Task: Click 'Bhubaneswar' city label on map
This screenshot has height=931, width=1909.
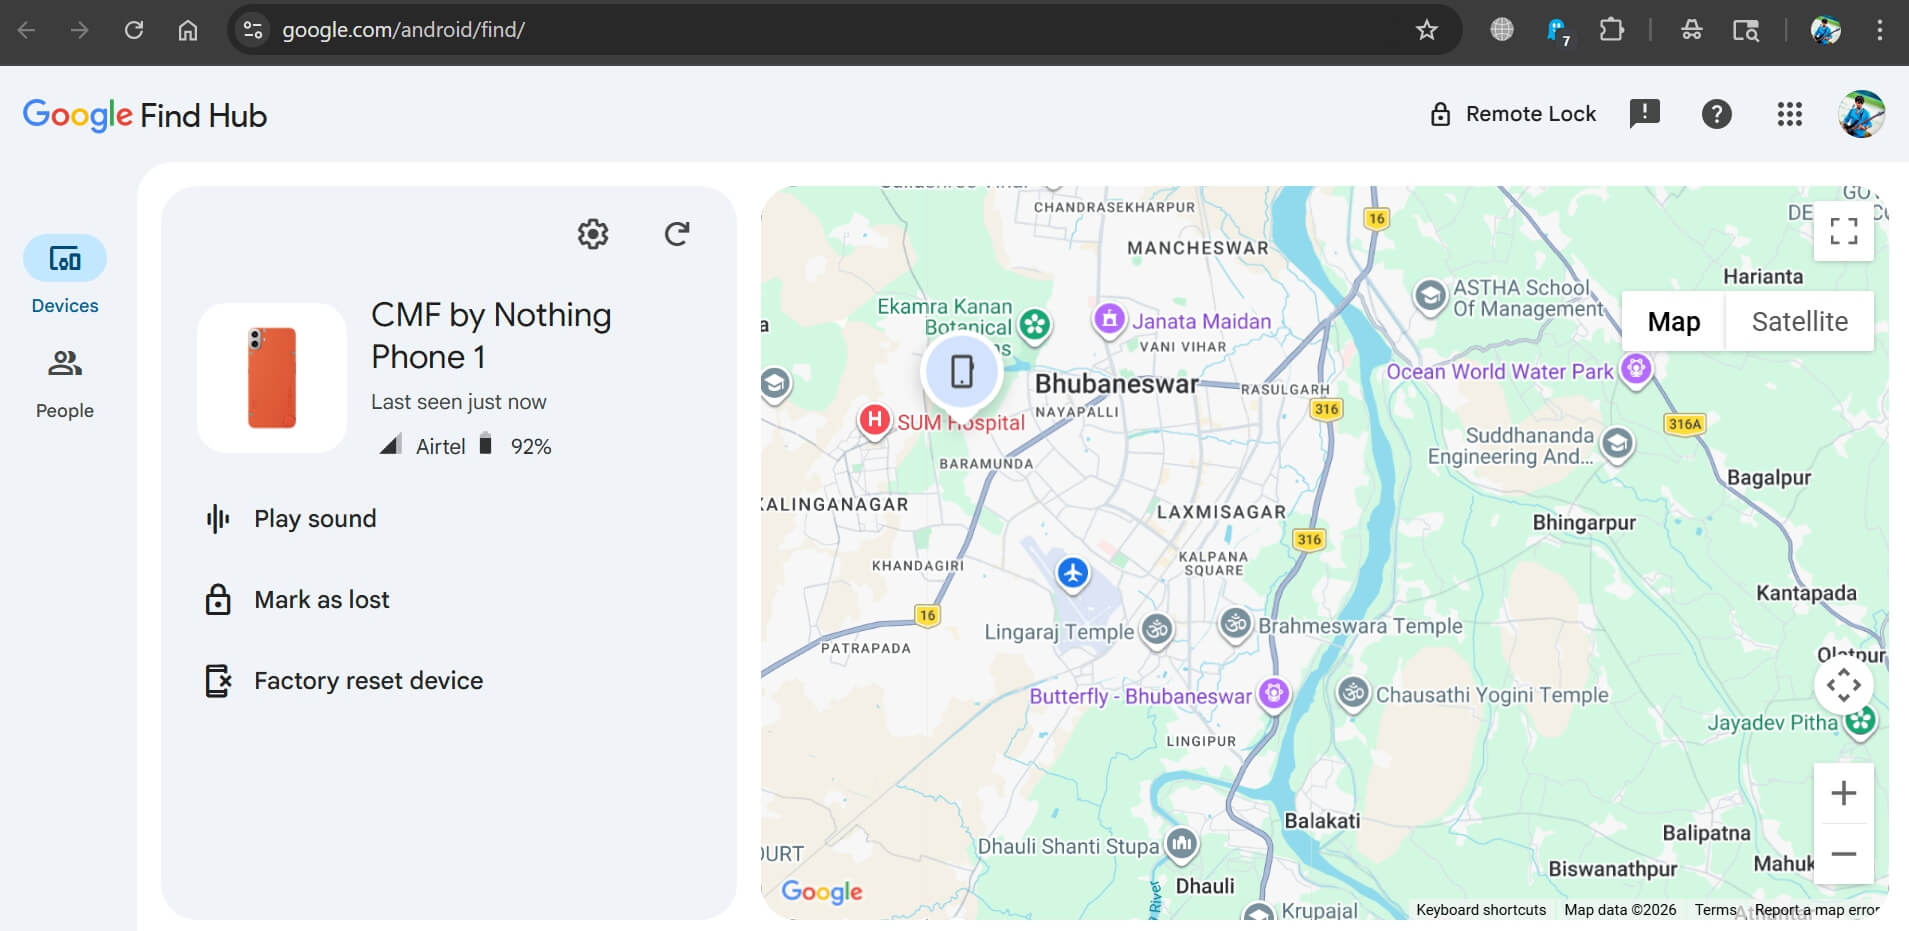Action: [x=1117, y=384]
